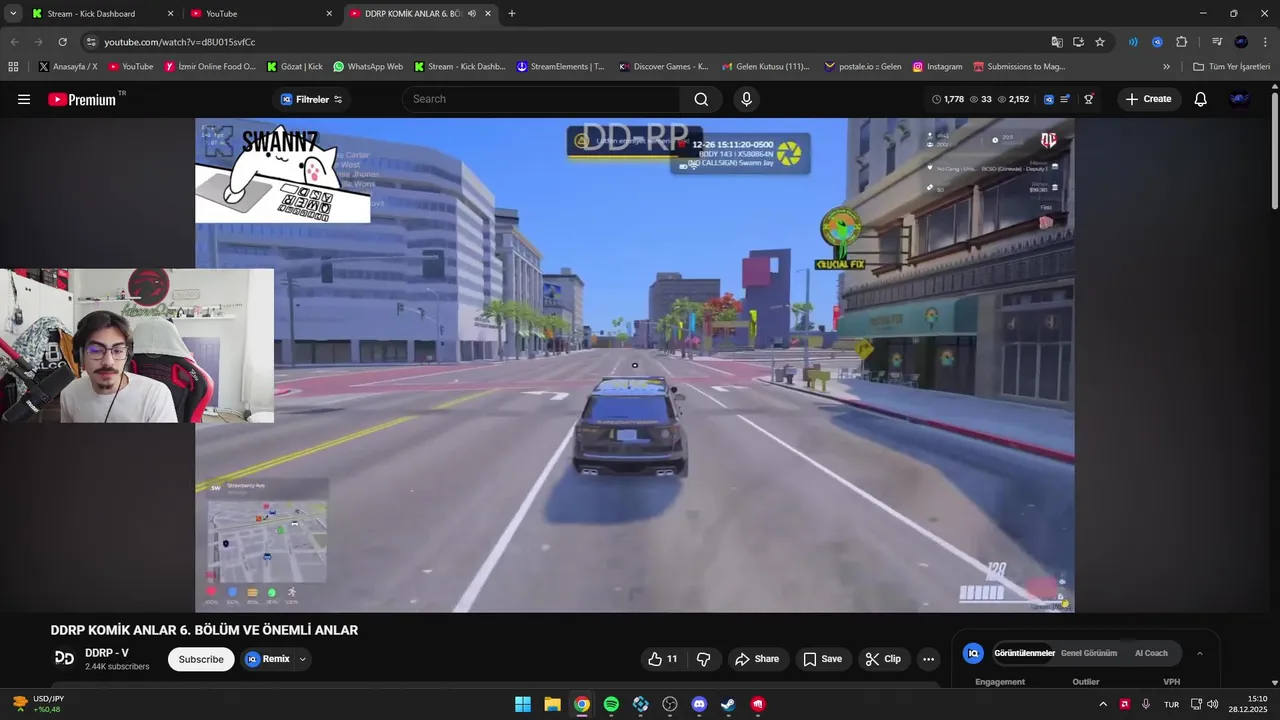Click the Clip button
Viewport: 1280px width, 720px height.
click(x=883, y=659)
